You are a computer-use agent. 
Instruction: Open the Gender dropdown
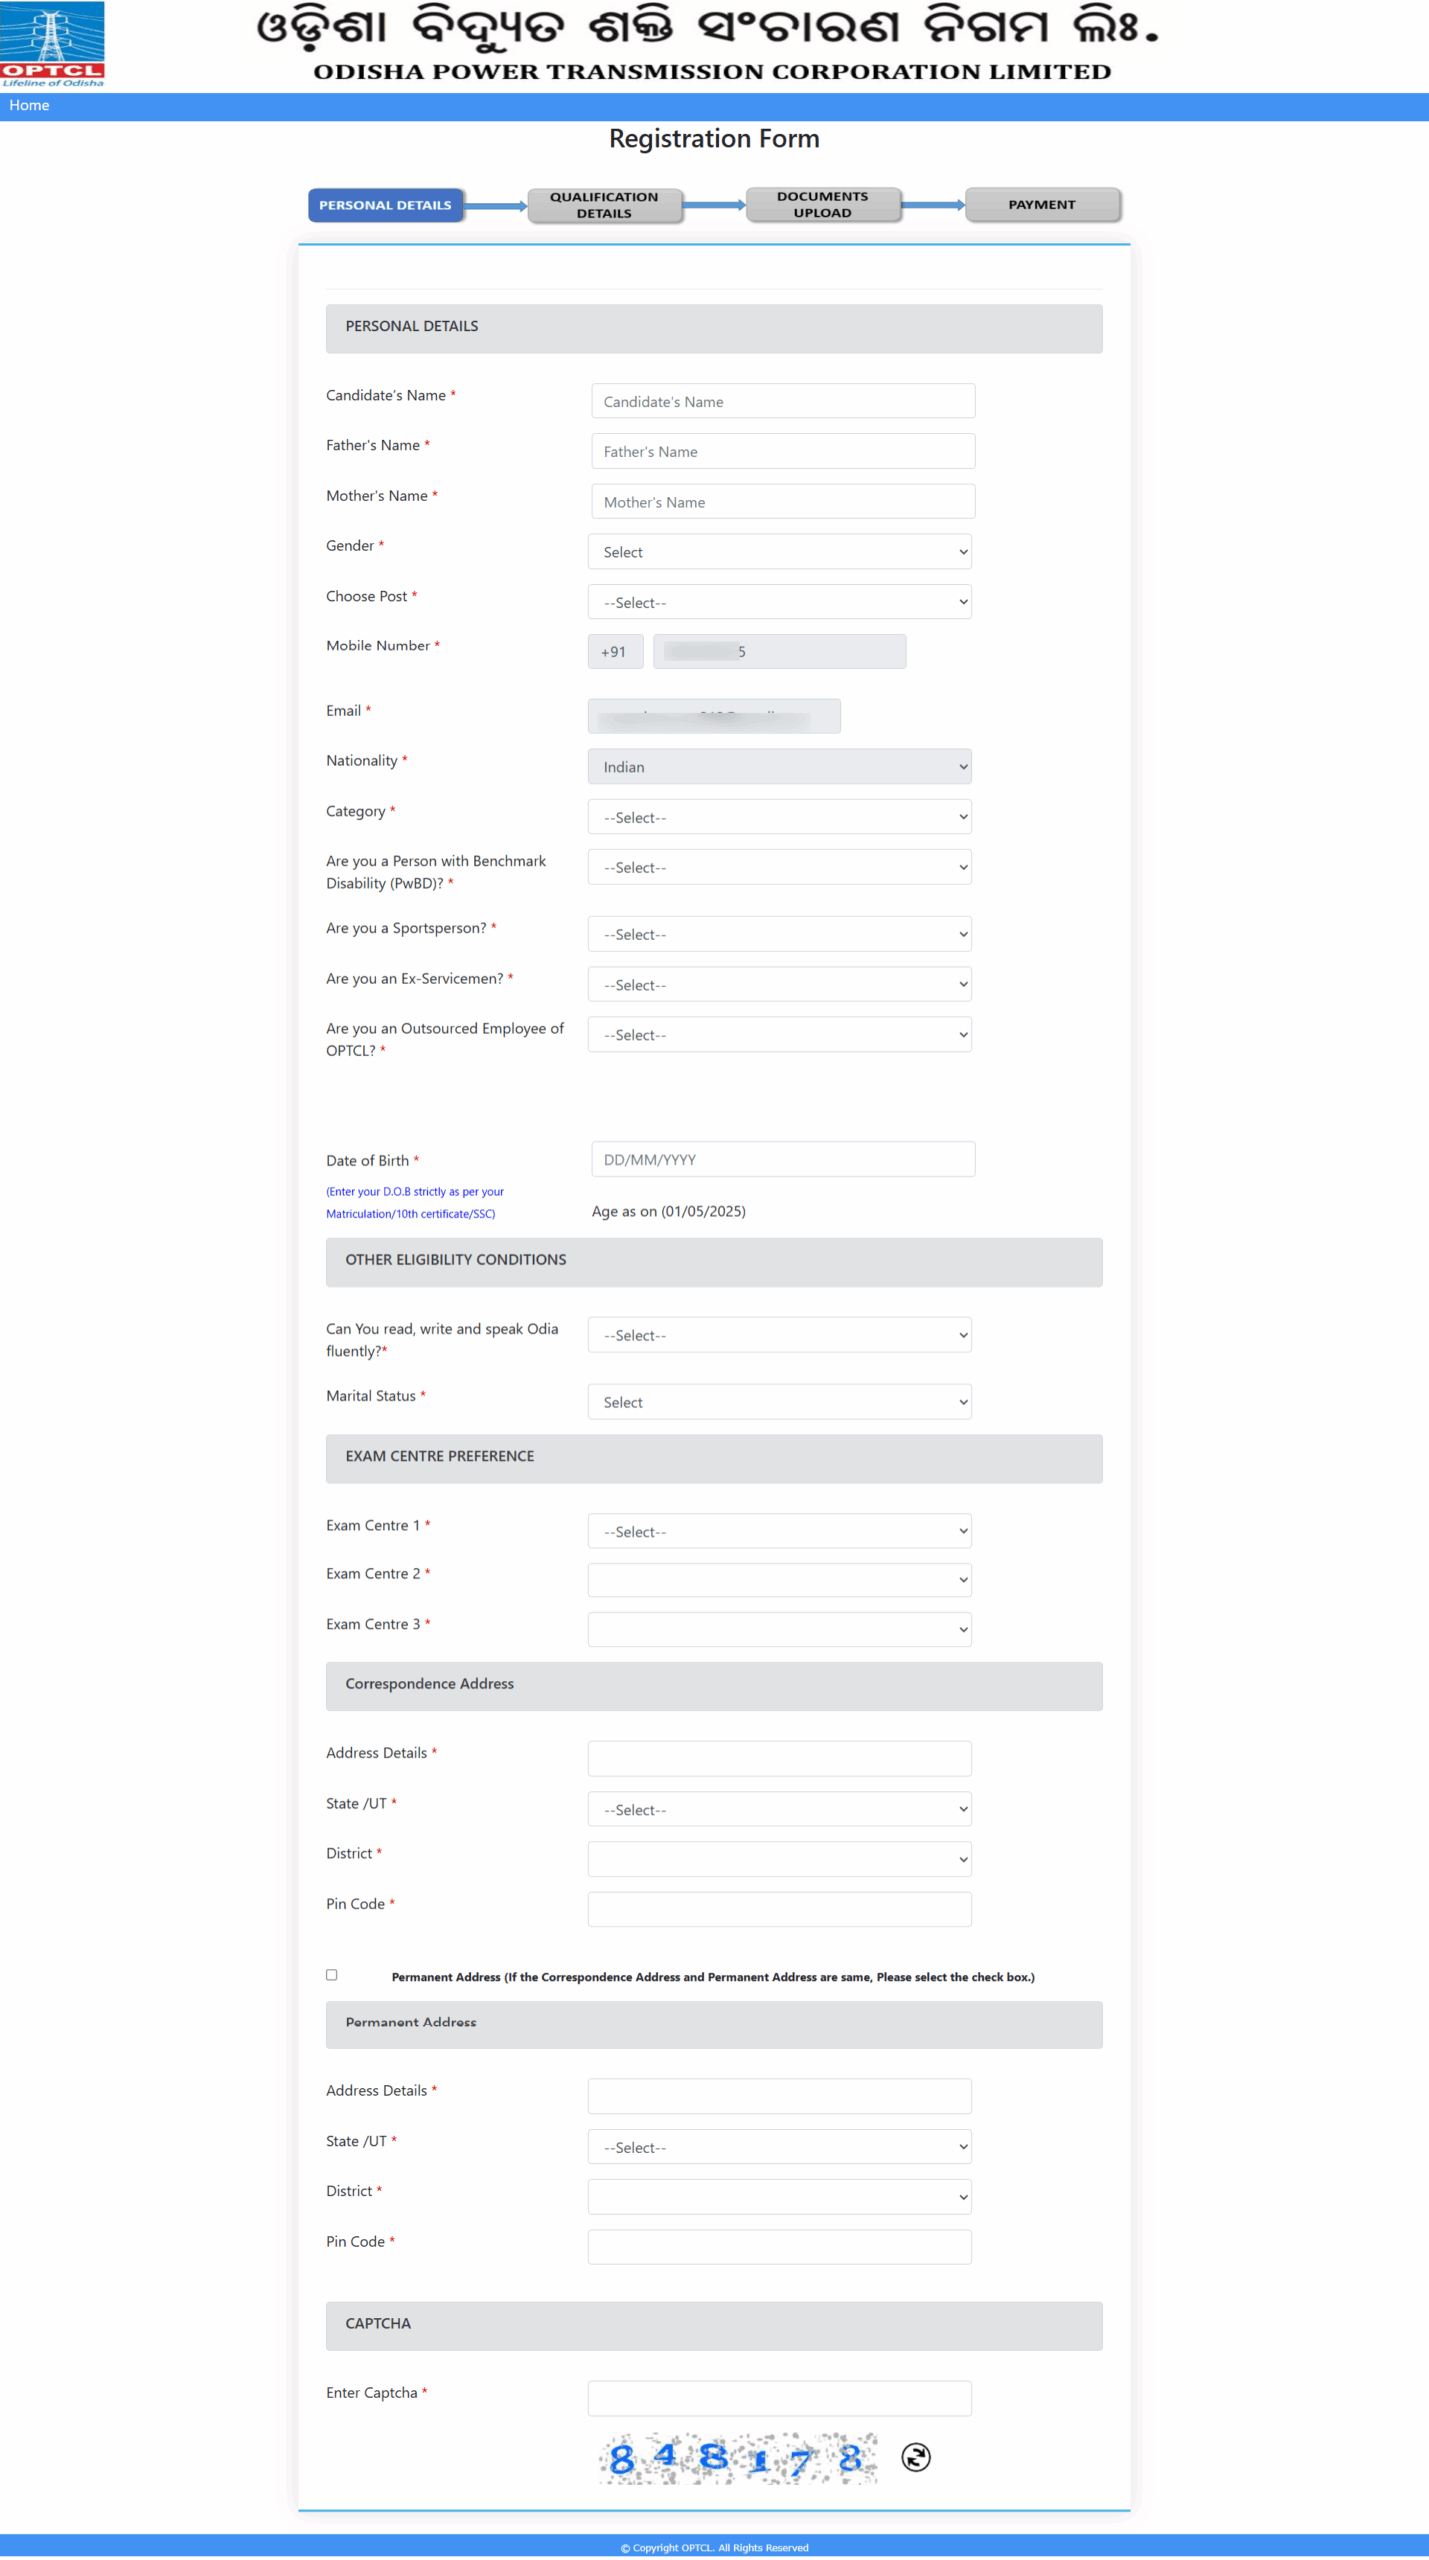click(779, 552)
